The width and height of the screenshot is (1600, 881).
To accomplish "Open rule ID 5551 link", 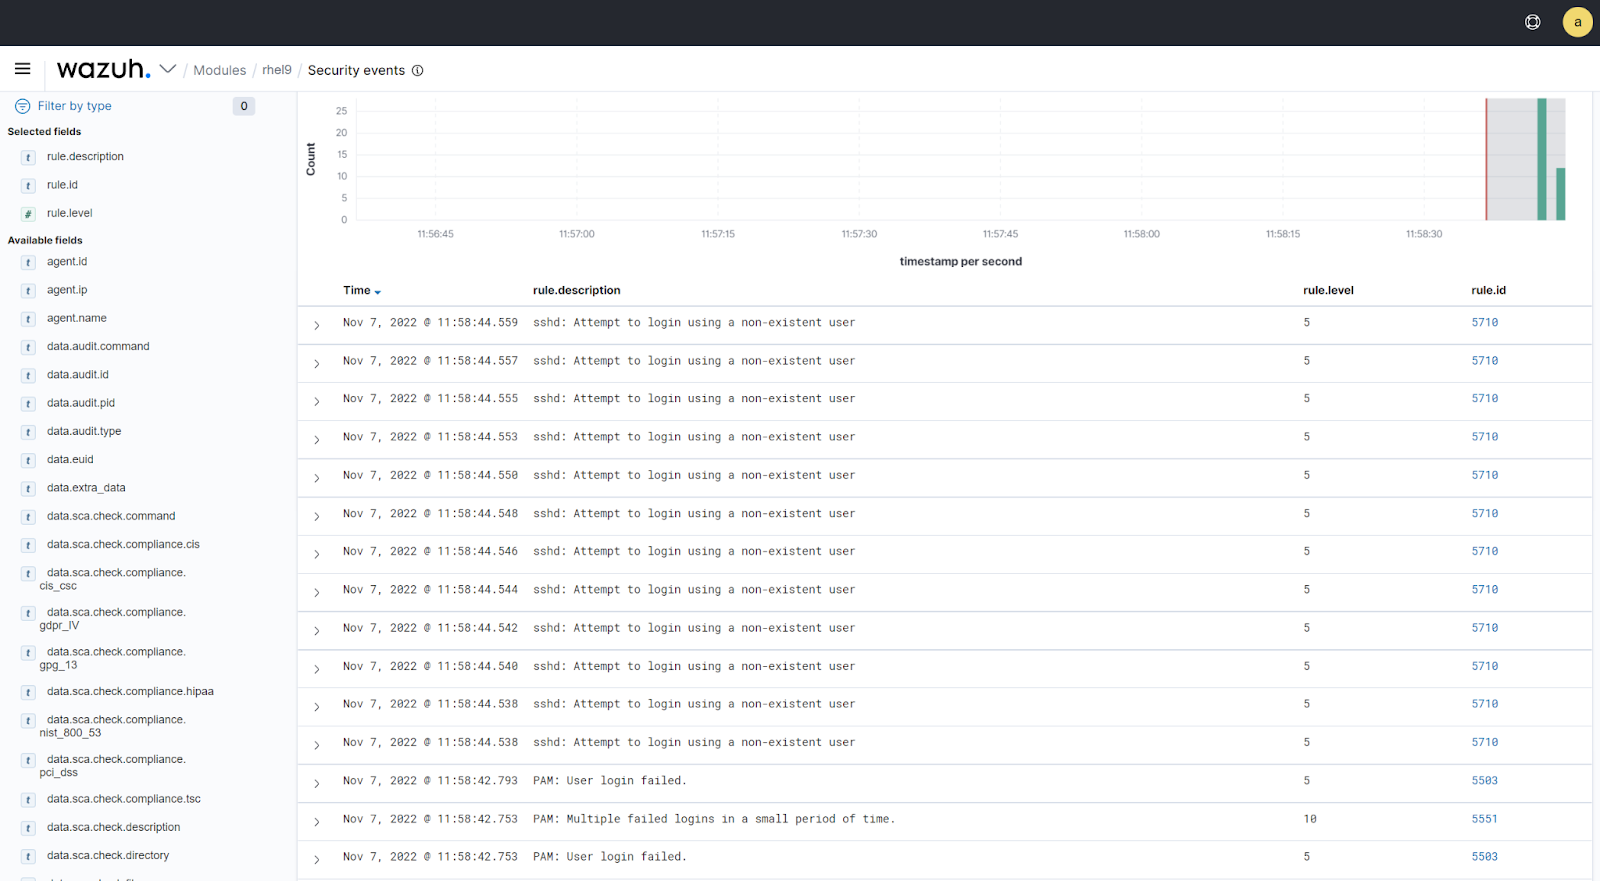I will pos(1484,819).
